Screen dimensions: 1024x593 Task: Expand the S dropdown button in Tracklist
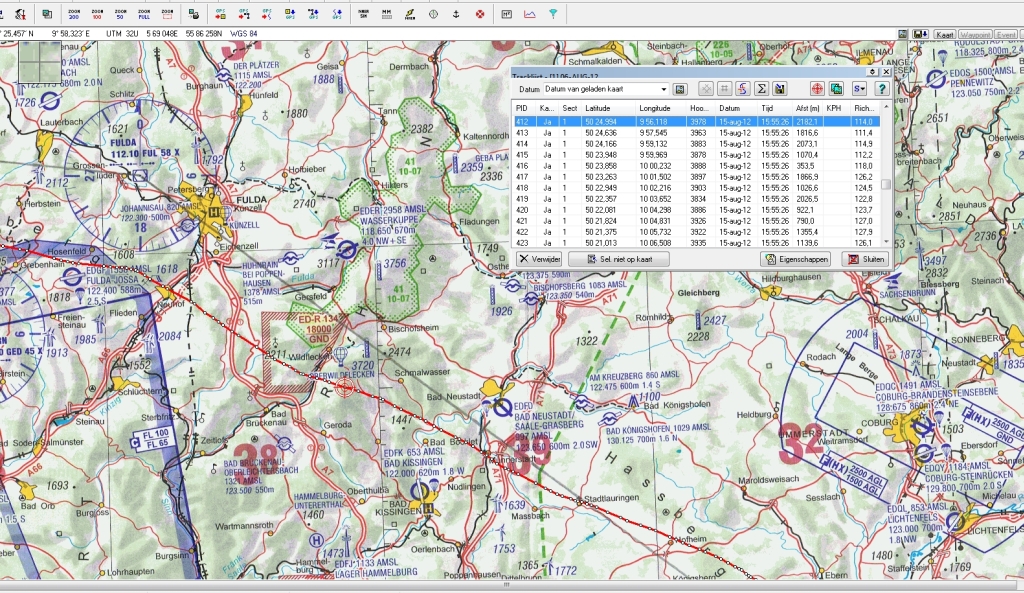pos(859,89)
